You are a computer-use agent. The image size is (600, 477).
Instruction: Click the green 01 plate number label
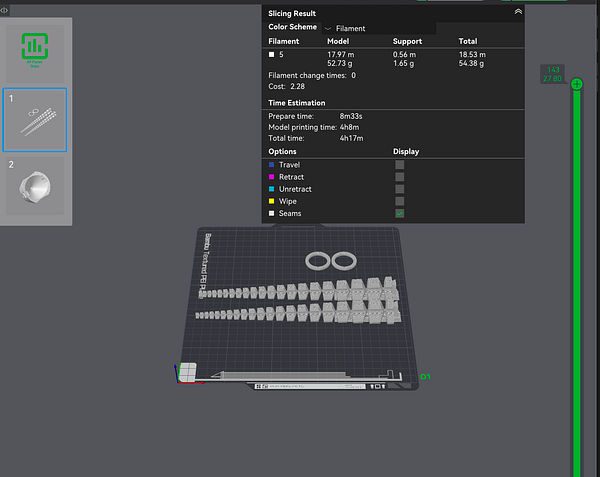[x=426, y=377]
